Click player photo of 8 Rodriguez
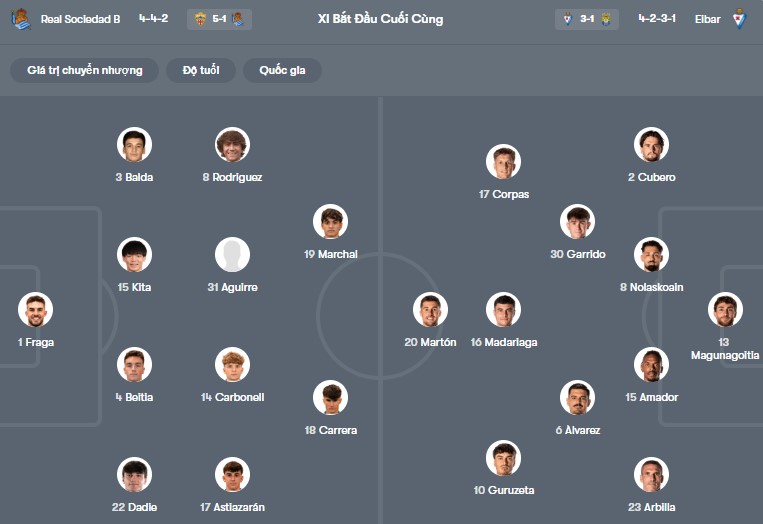763x524 pixels. point(232,145)
